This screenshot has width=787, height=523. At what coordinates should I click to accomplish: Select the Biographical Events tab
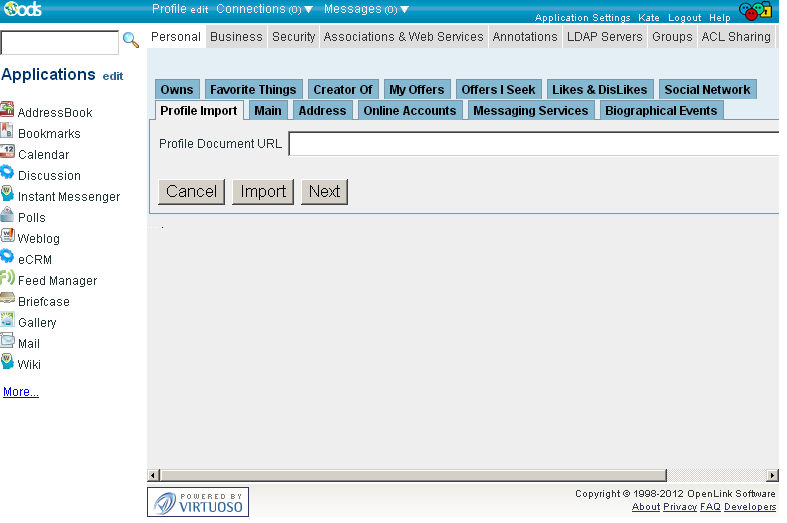[660, 111]
